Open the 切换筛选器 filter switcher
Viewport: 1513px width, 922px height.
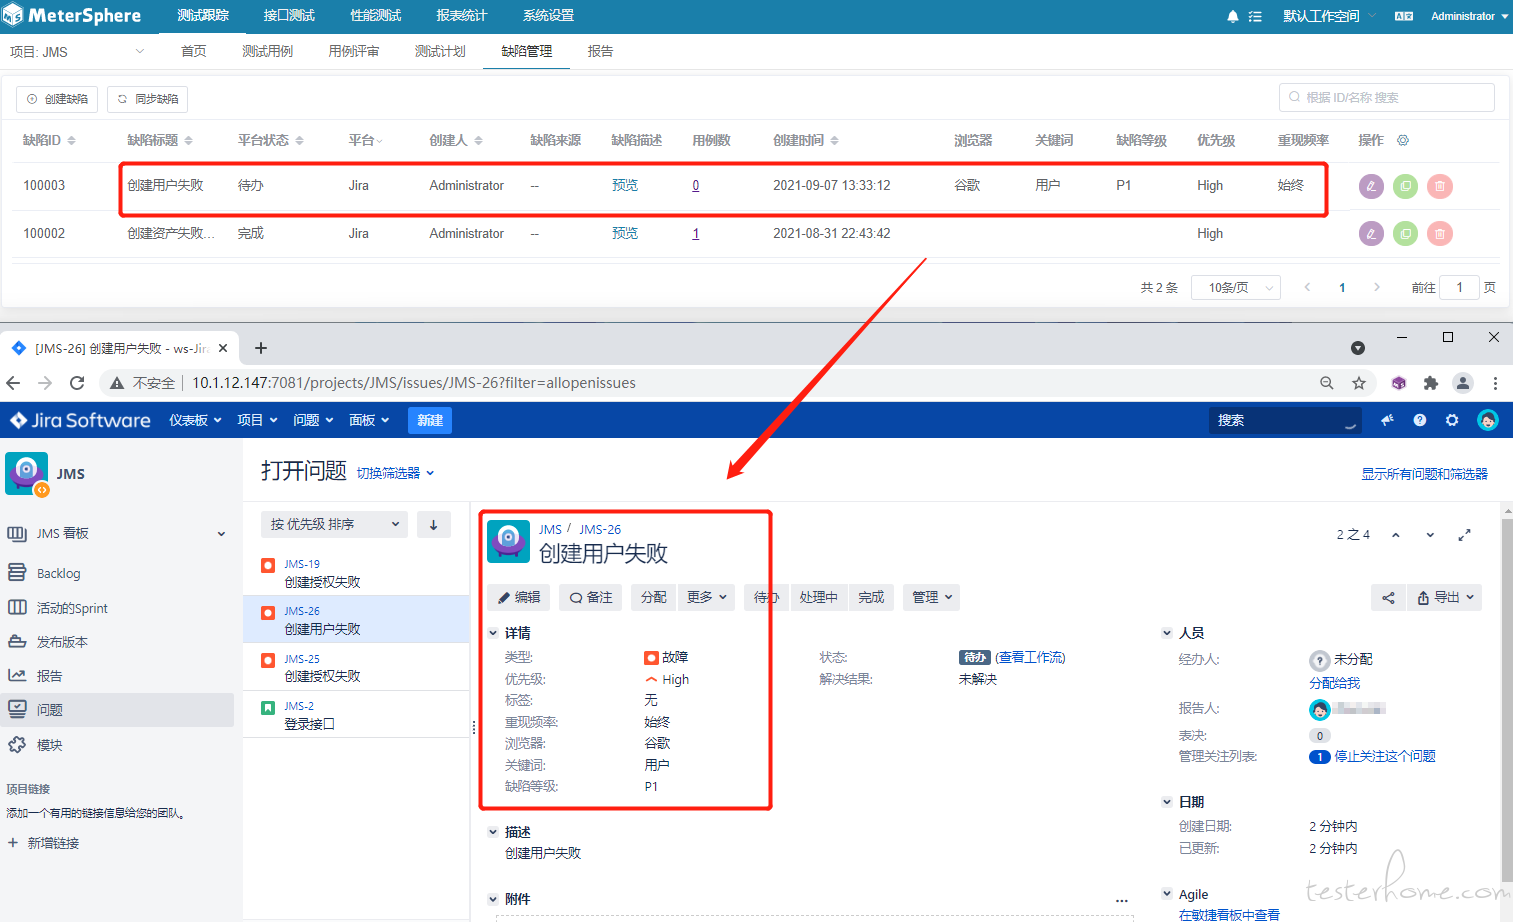tap(395, 473)
